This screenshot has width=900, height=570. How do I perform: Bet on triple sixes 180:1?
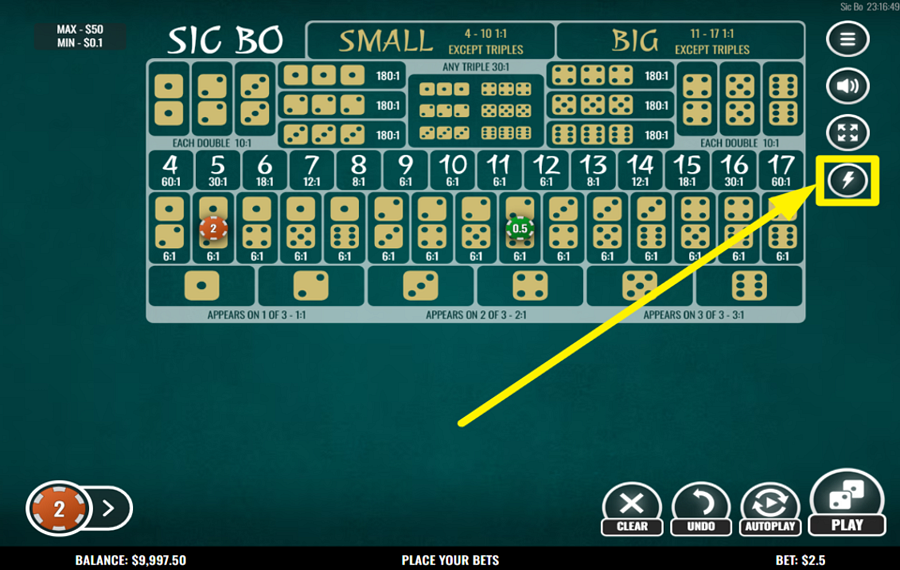pyautogui.click(x=610, y=135)
